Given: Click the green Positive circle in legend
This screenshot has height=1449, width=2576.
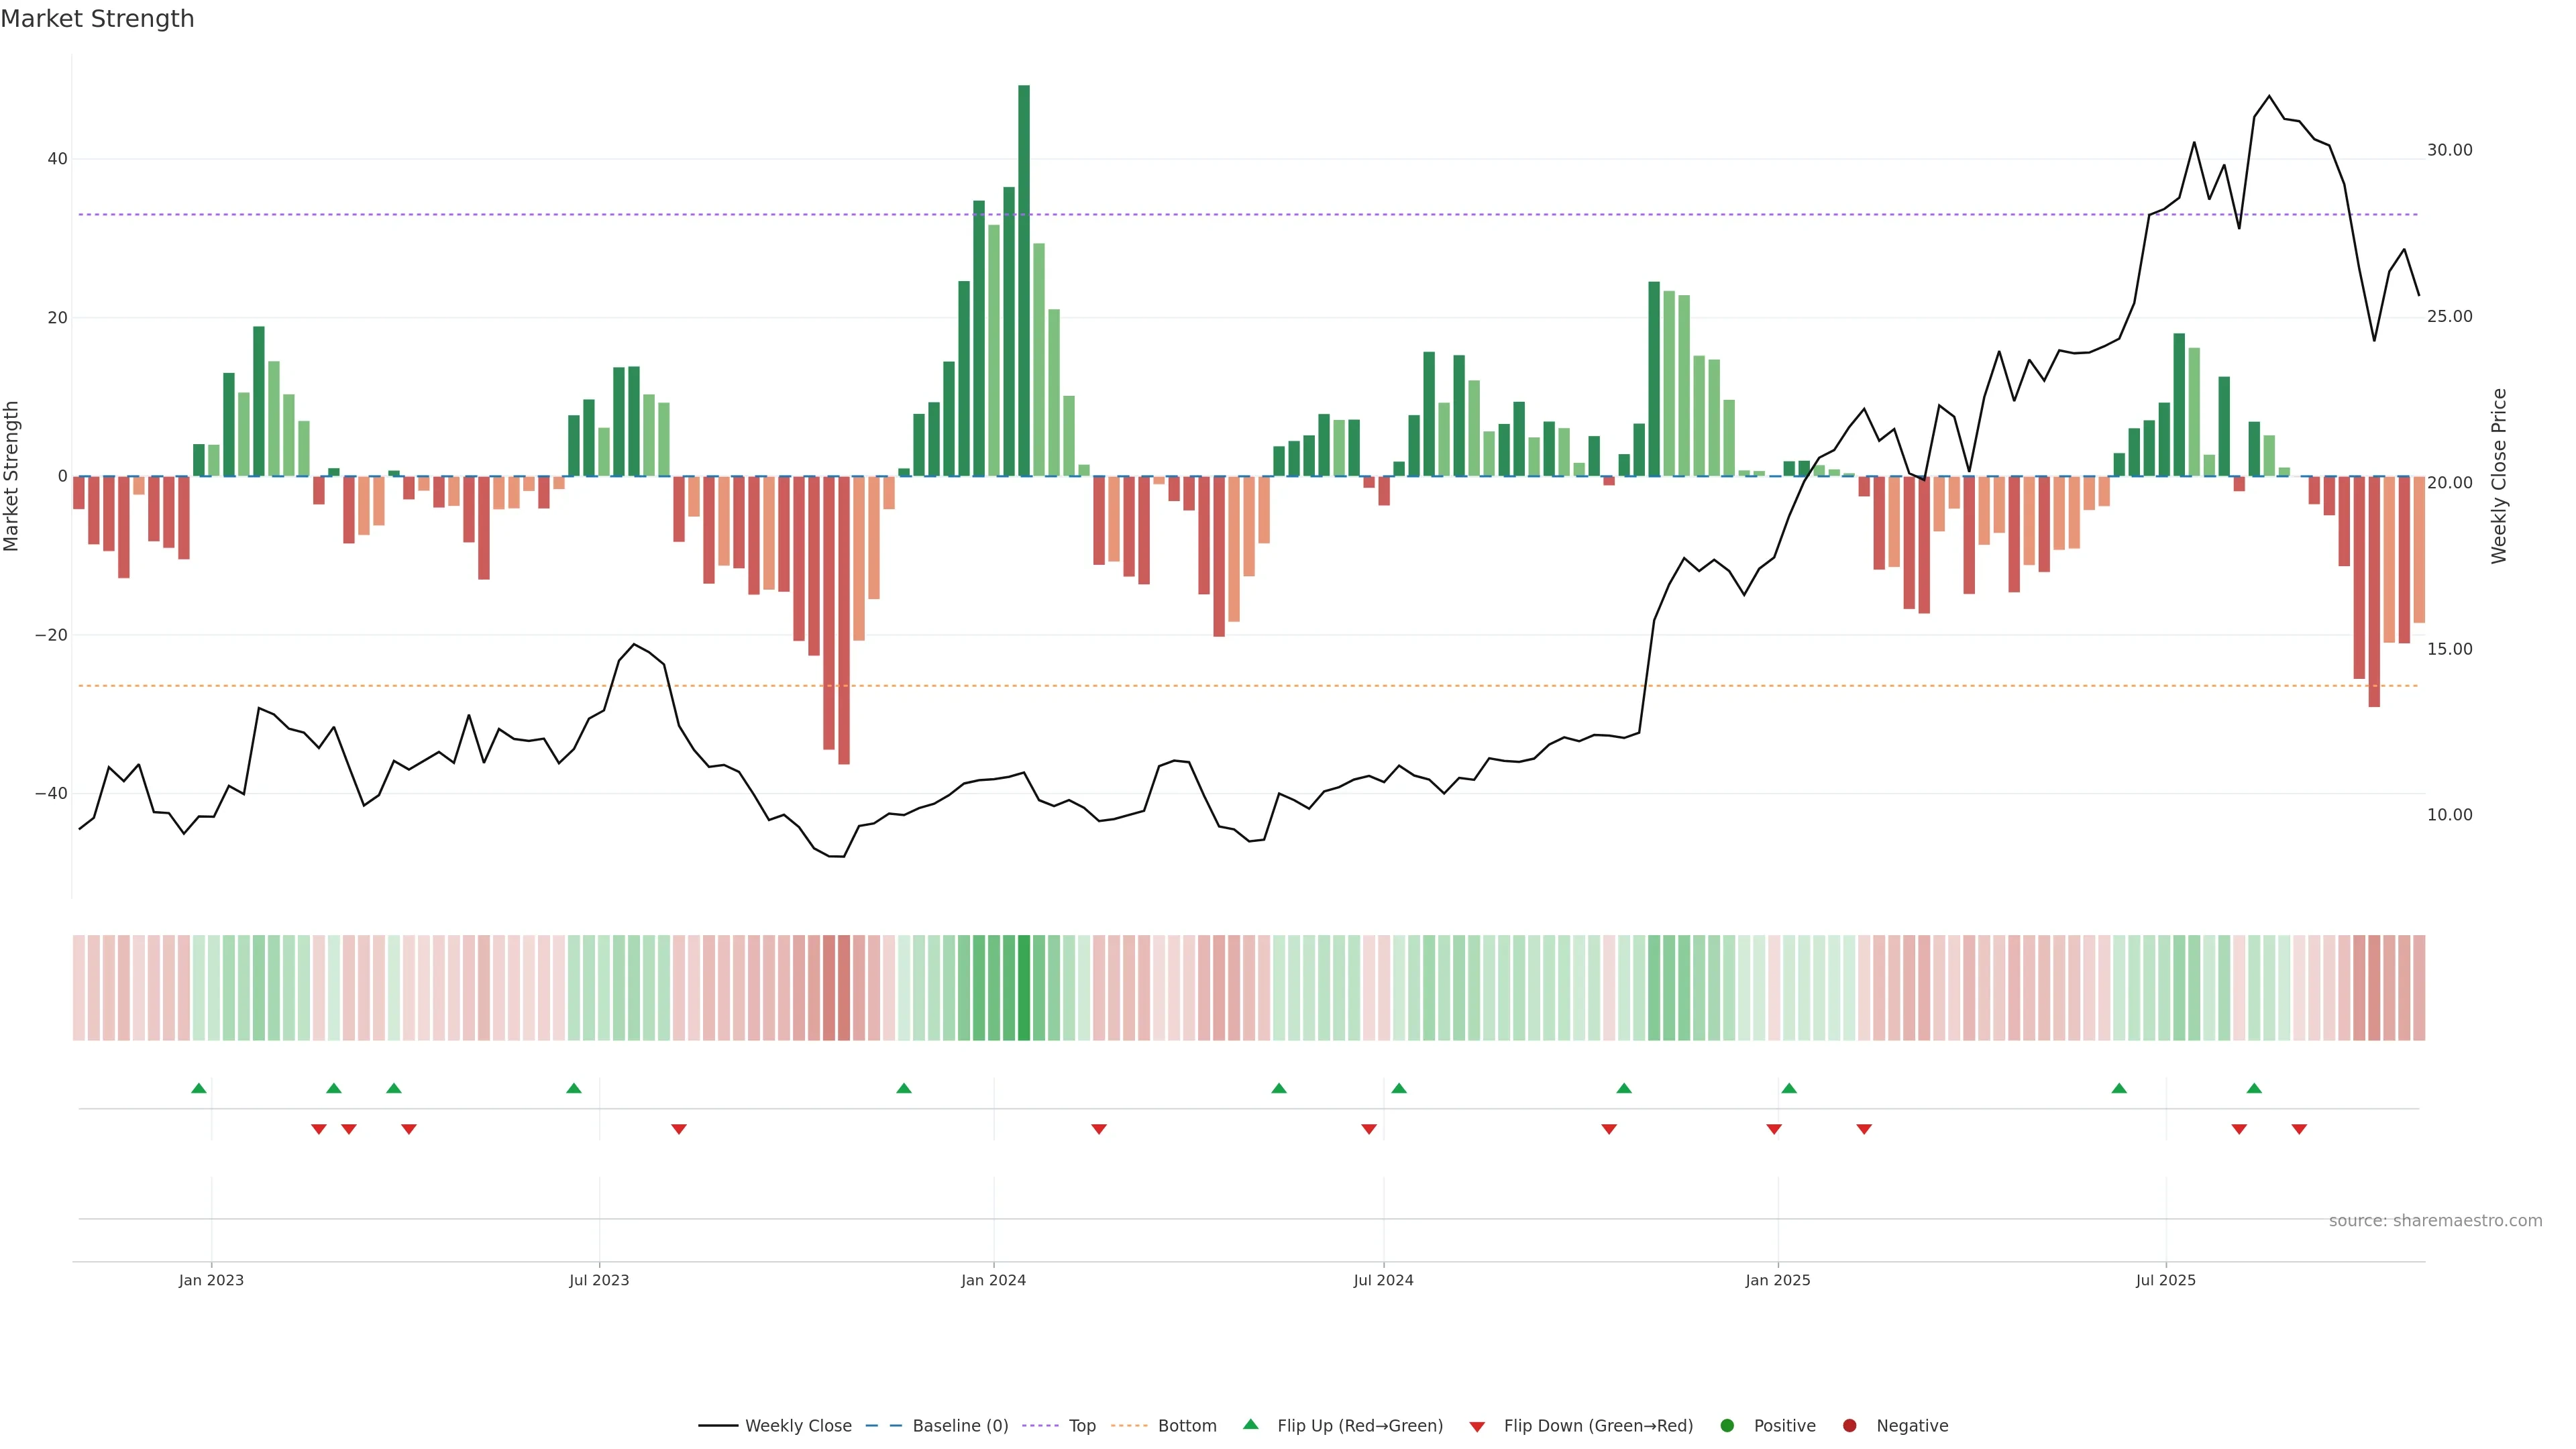Looking at the screenshot, I should pyautogui.click(x=1727, y=1426).
